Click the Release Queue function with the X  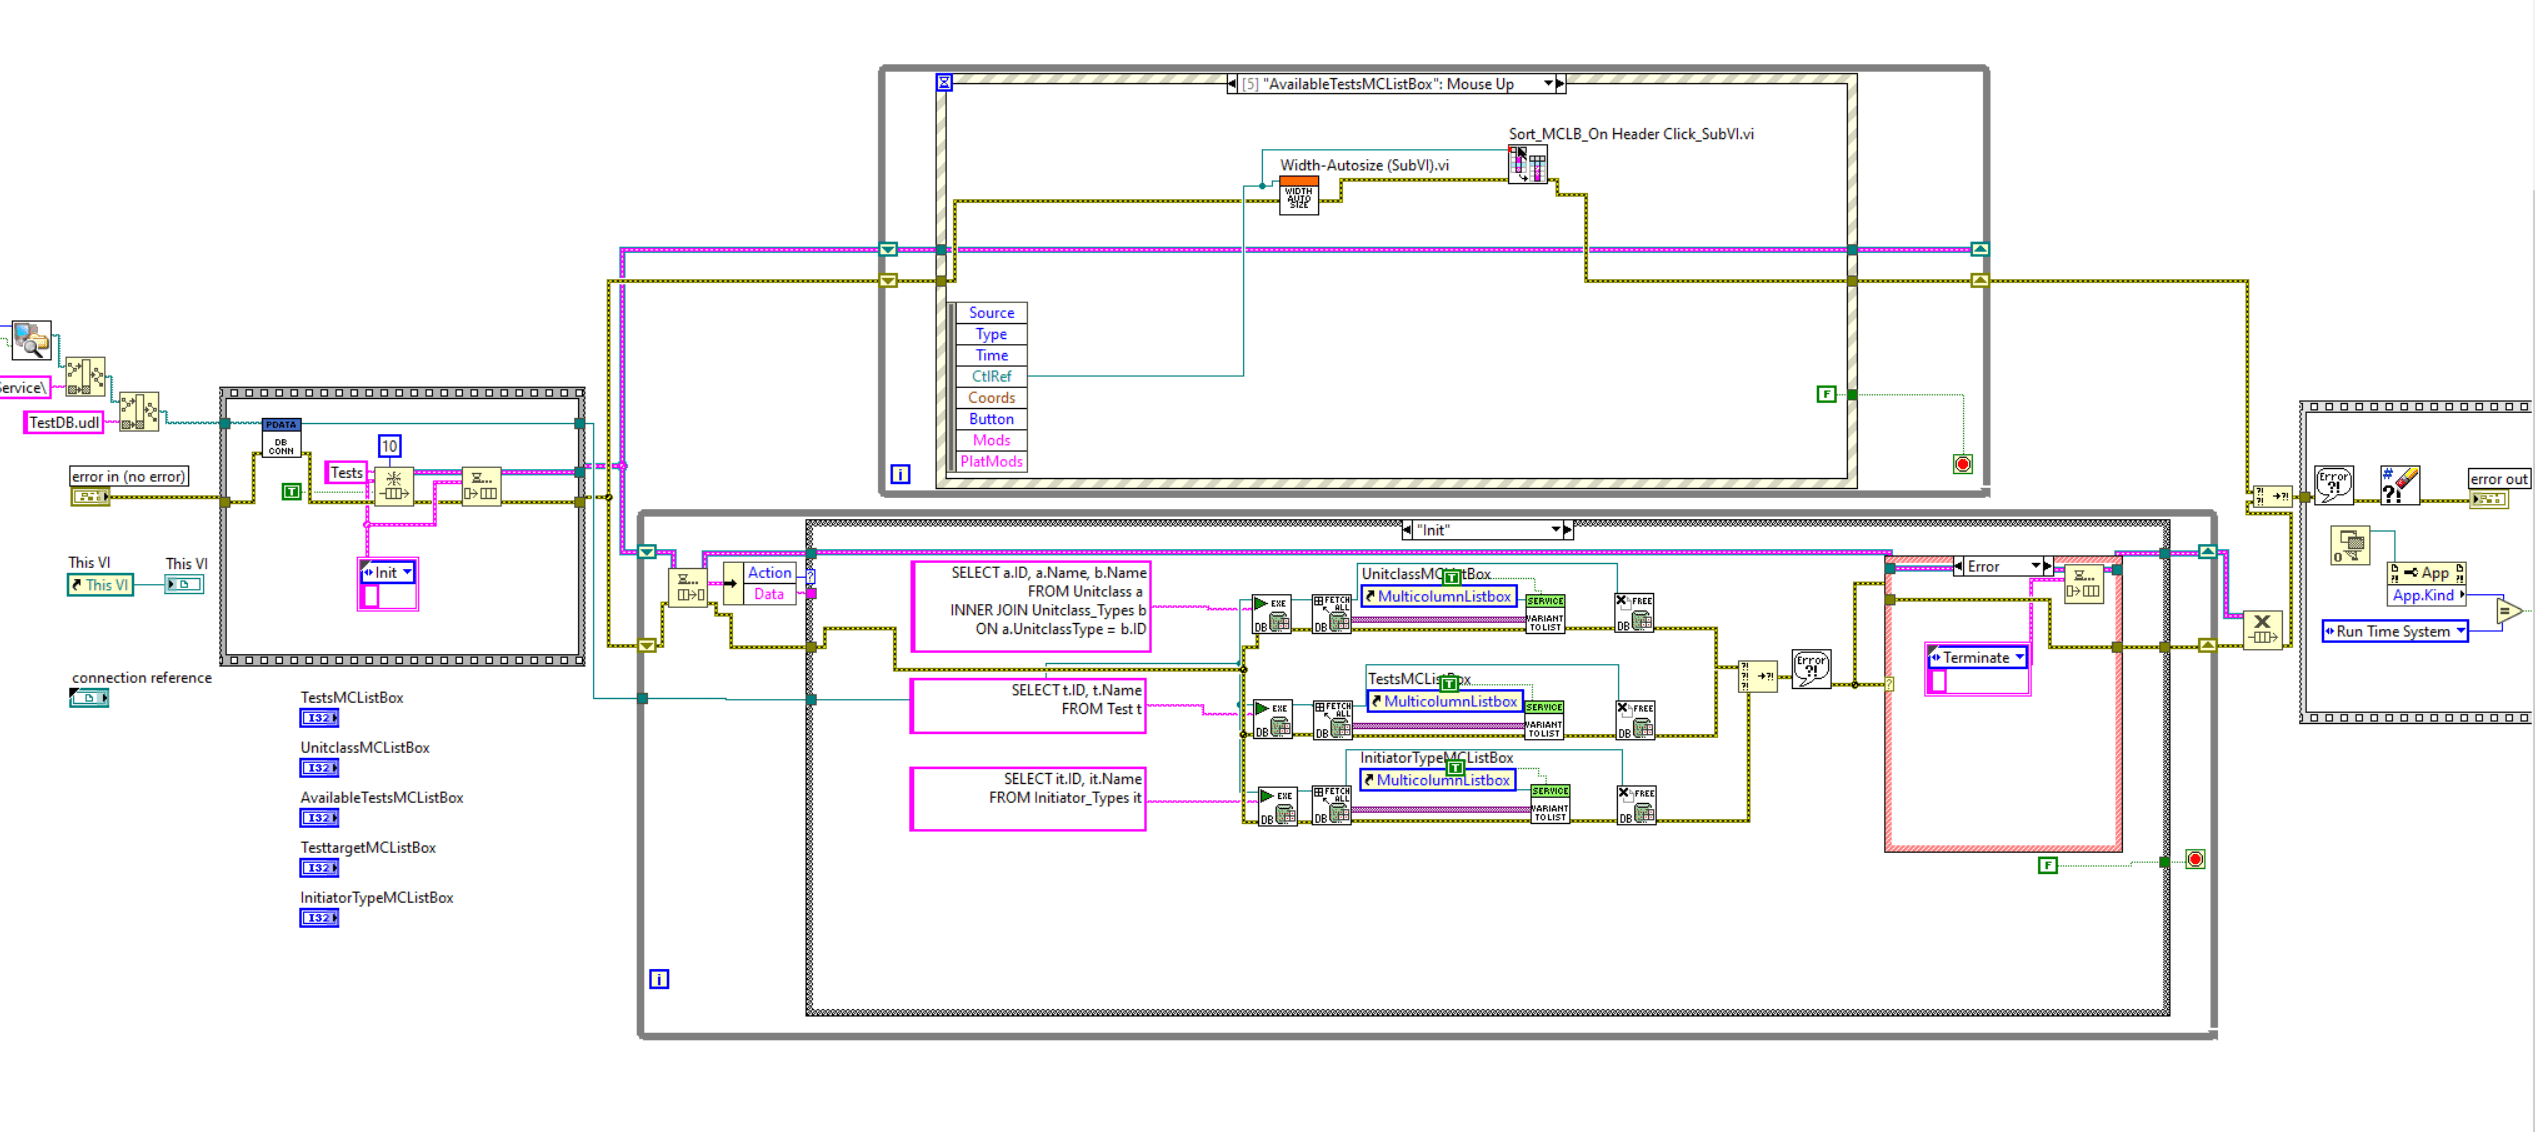tap(2262, 630)
